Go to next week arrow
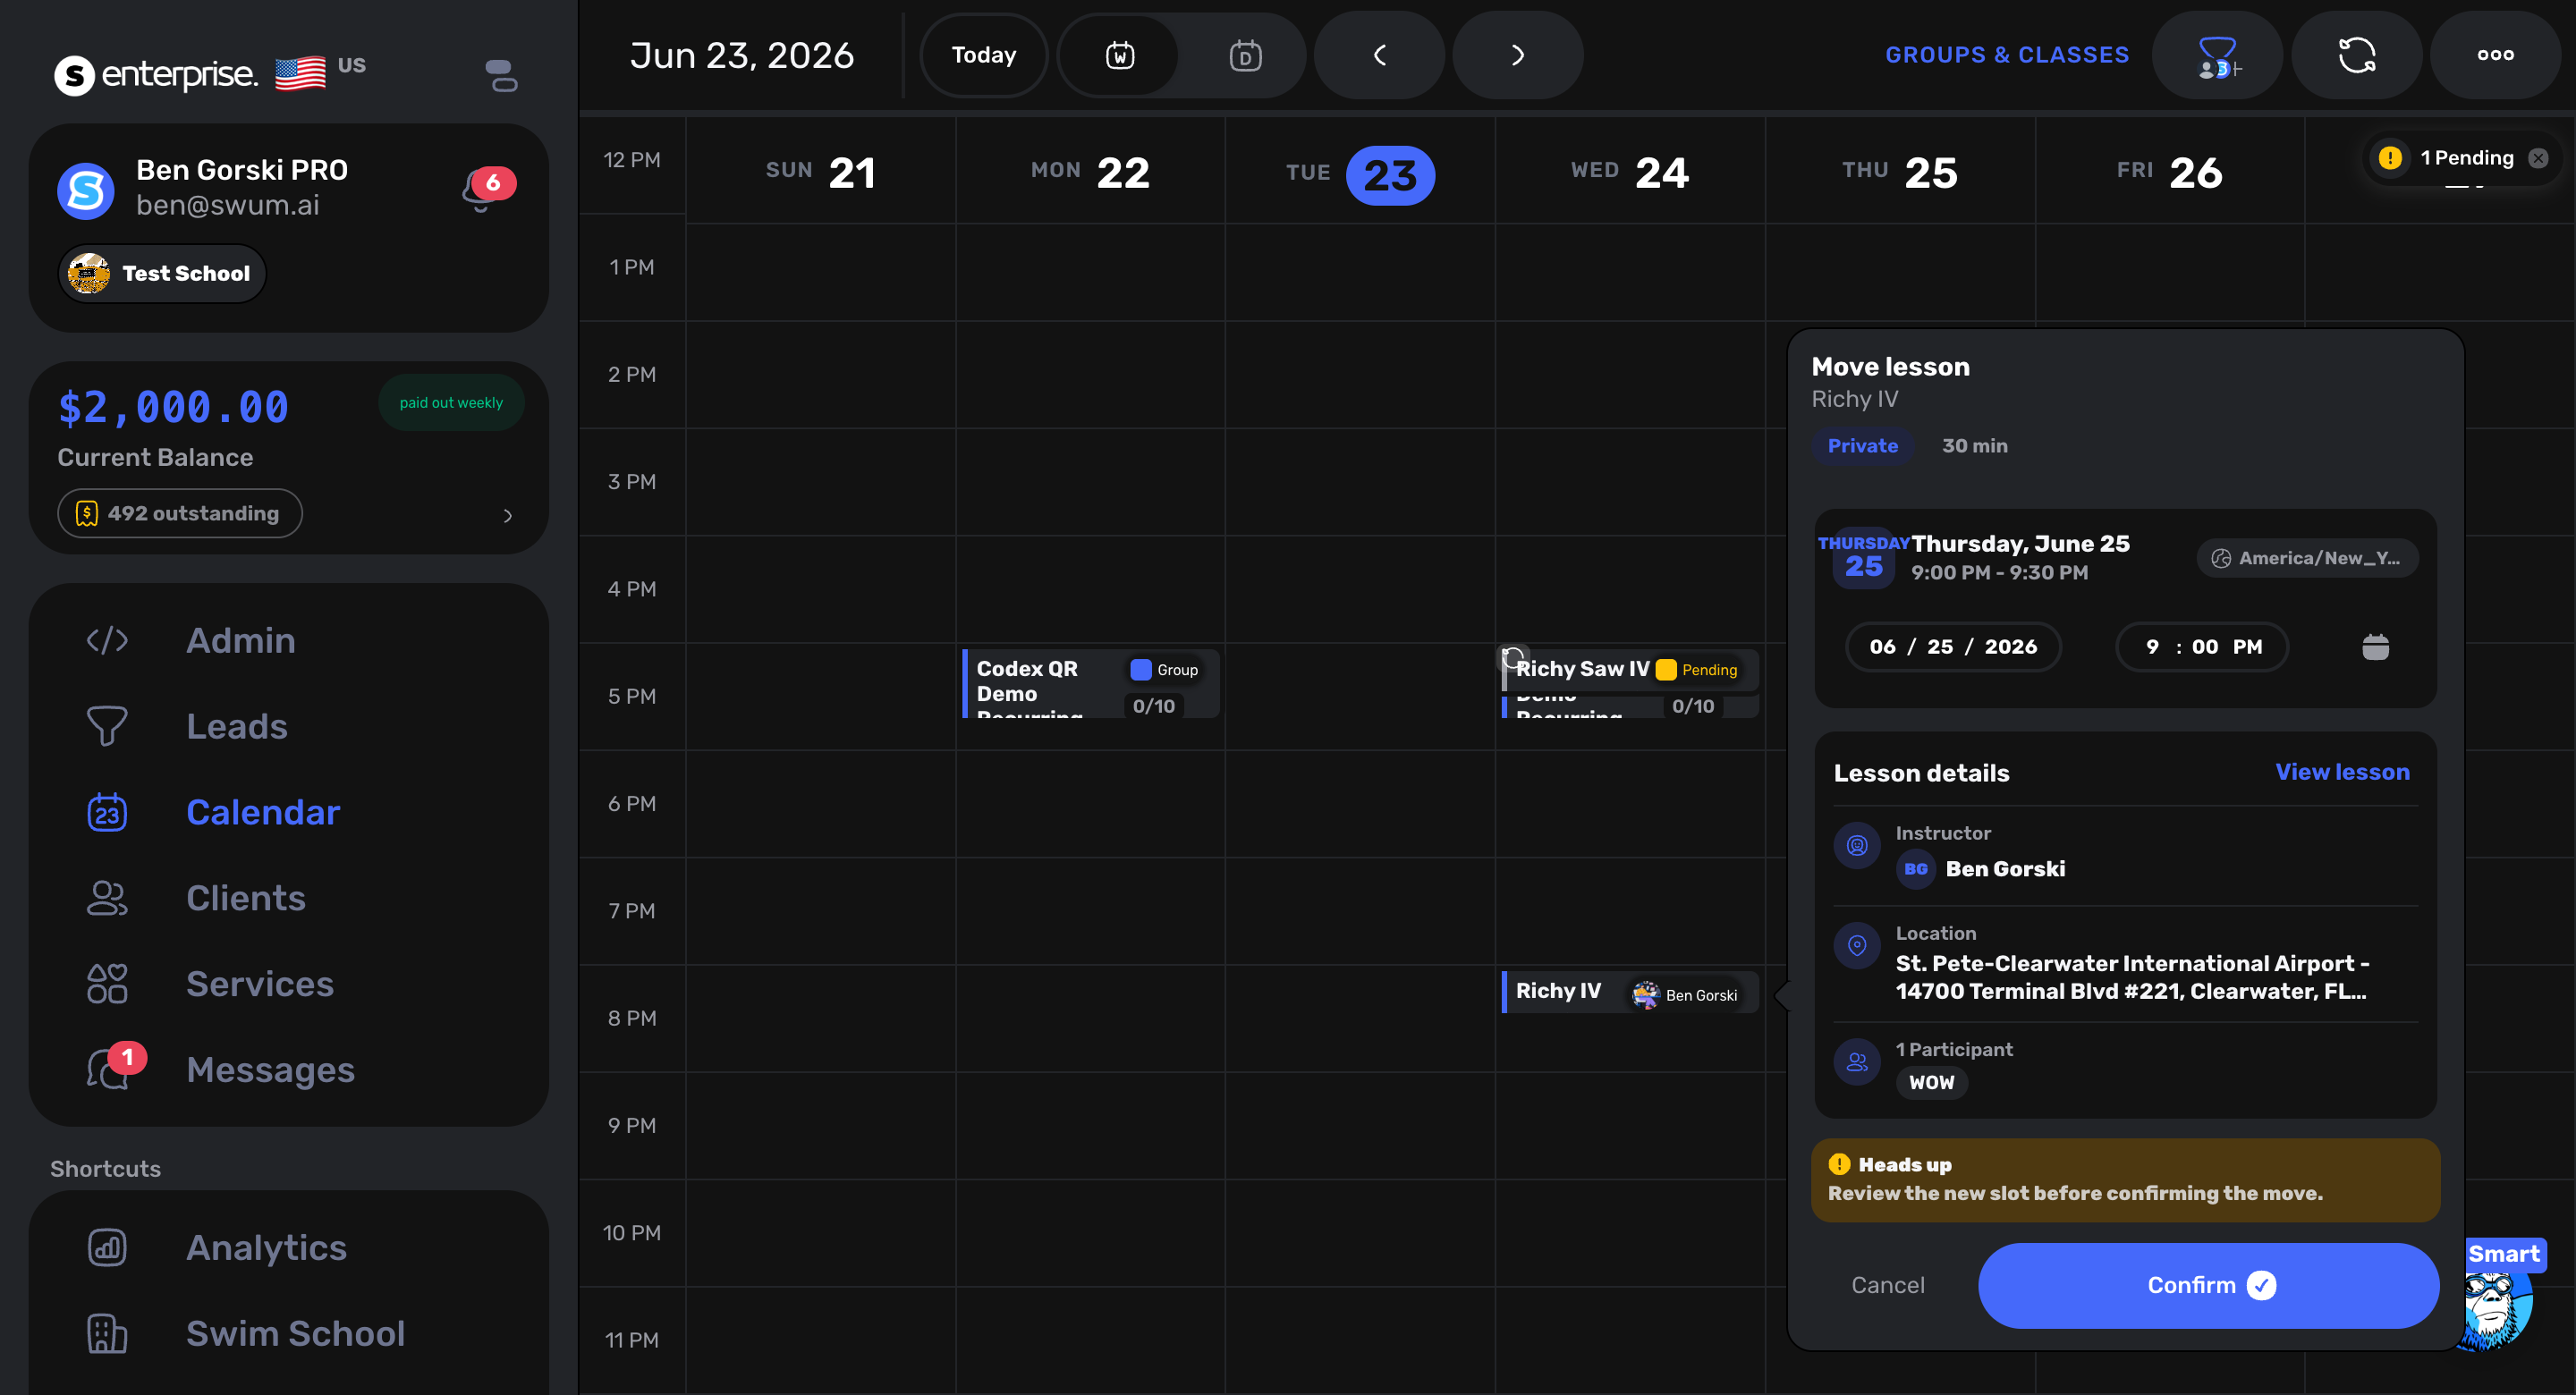This screenshot has width=2576, height=1395. tap(1517, 55)
